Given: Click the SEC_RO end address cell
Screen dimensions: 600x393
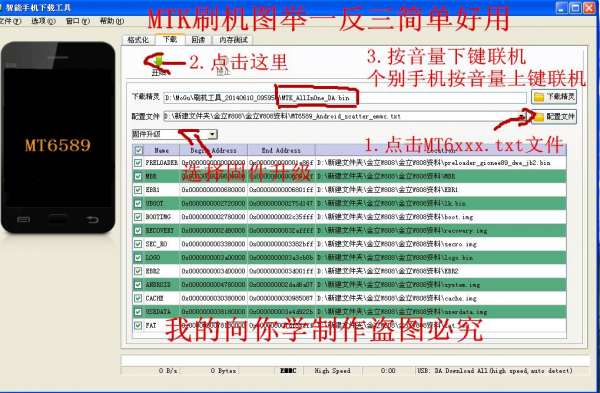Looking at the screenshot, I should coord(281,244).
